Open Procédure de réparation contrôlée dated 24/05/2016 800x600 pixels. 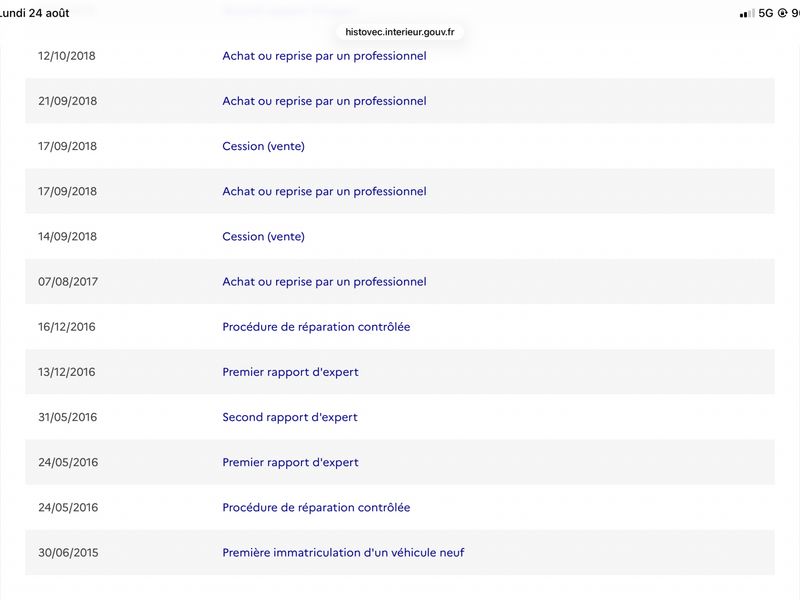(x=316, y=507)
